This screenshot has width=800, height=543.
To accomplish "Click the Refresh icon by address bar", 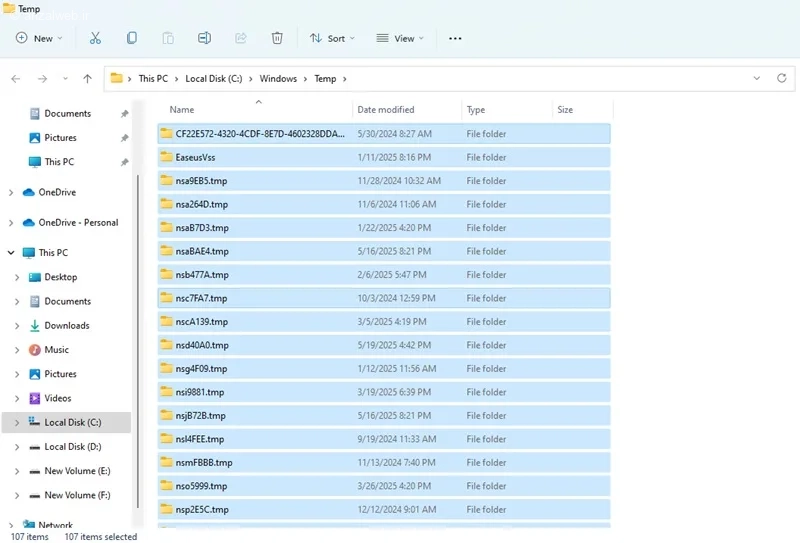I will point(781,79).
